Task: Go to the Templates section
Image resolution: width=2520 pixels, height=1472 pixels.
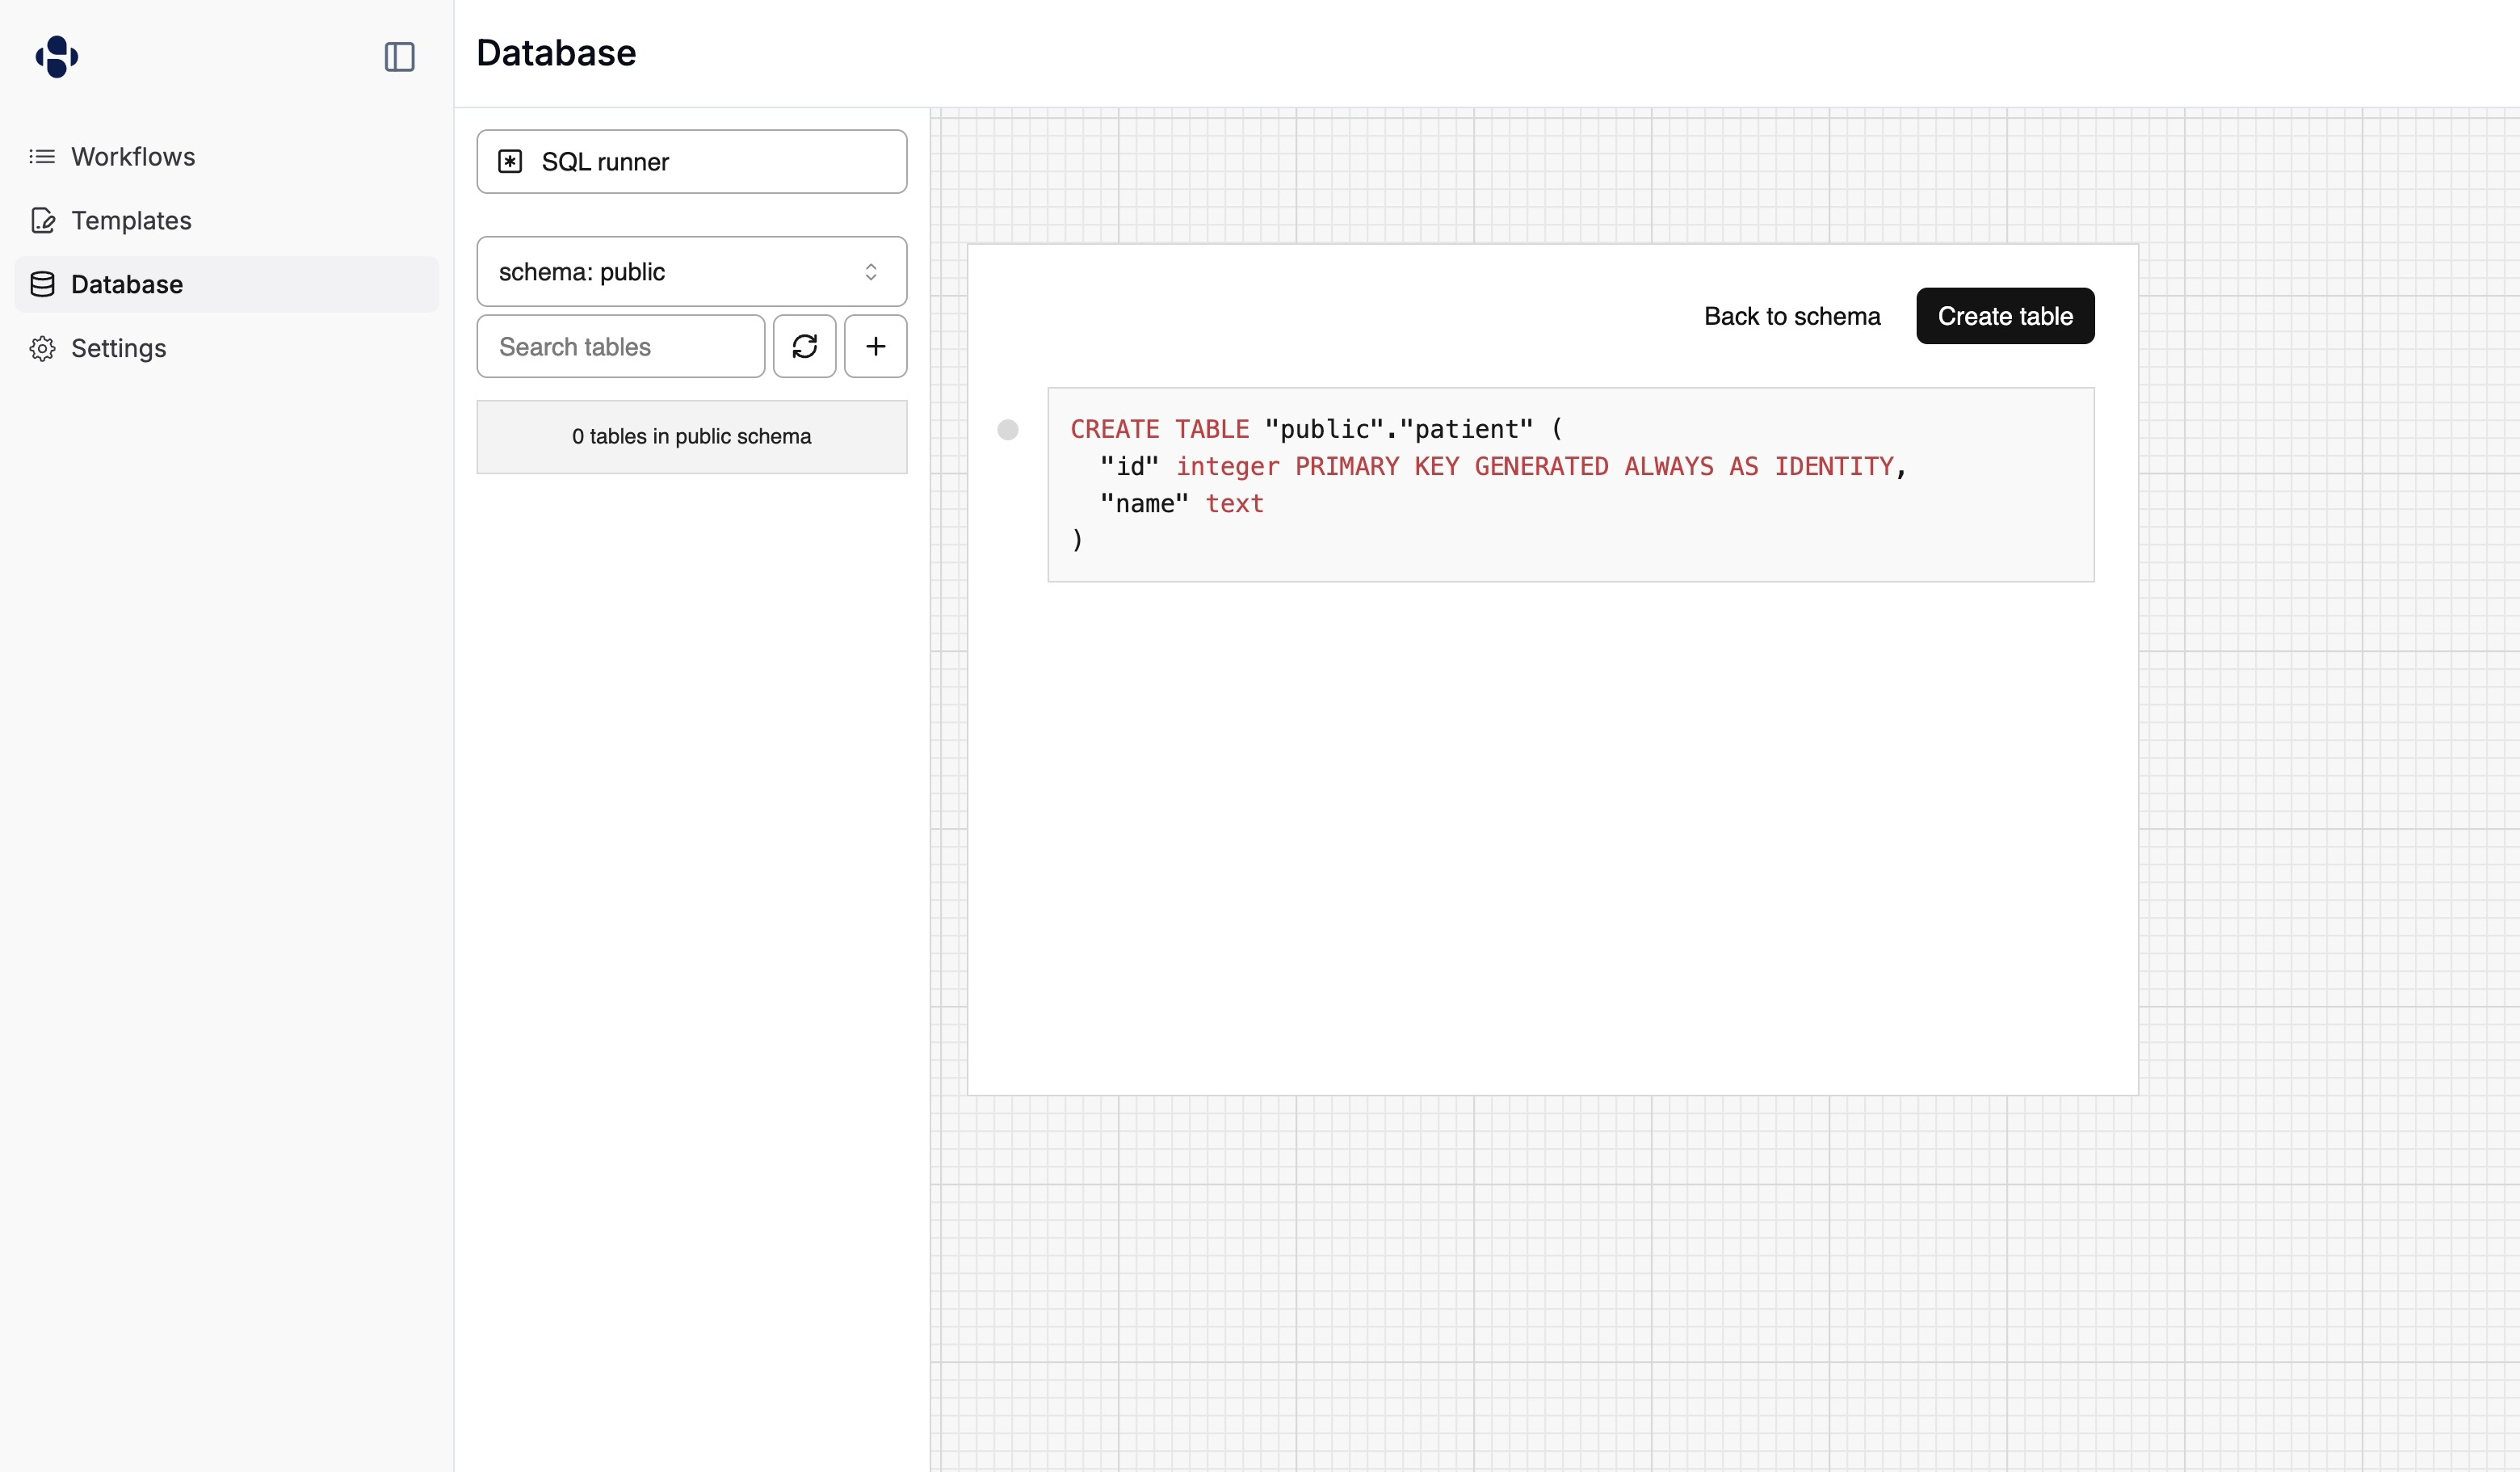Action: tap(131, 221)
